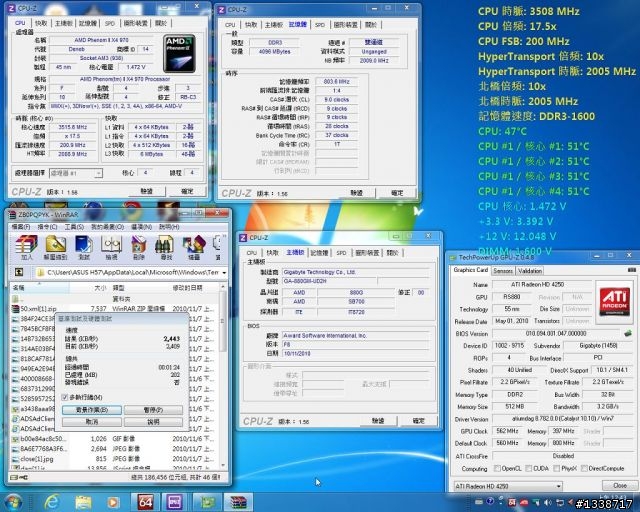
Task: Open the 工具(S) menu in WinRAR
Action: [74, 227]
